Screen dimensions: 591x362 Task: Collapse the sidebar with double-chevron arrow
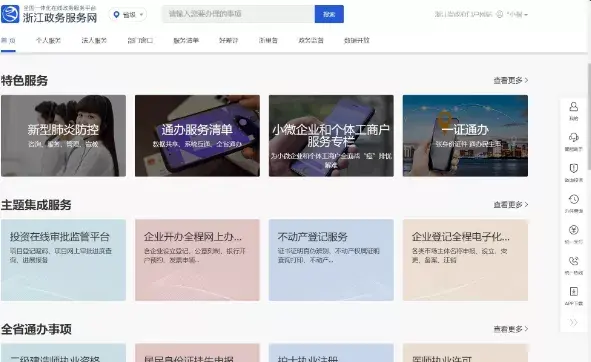click(x=574, y=322)
